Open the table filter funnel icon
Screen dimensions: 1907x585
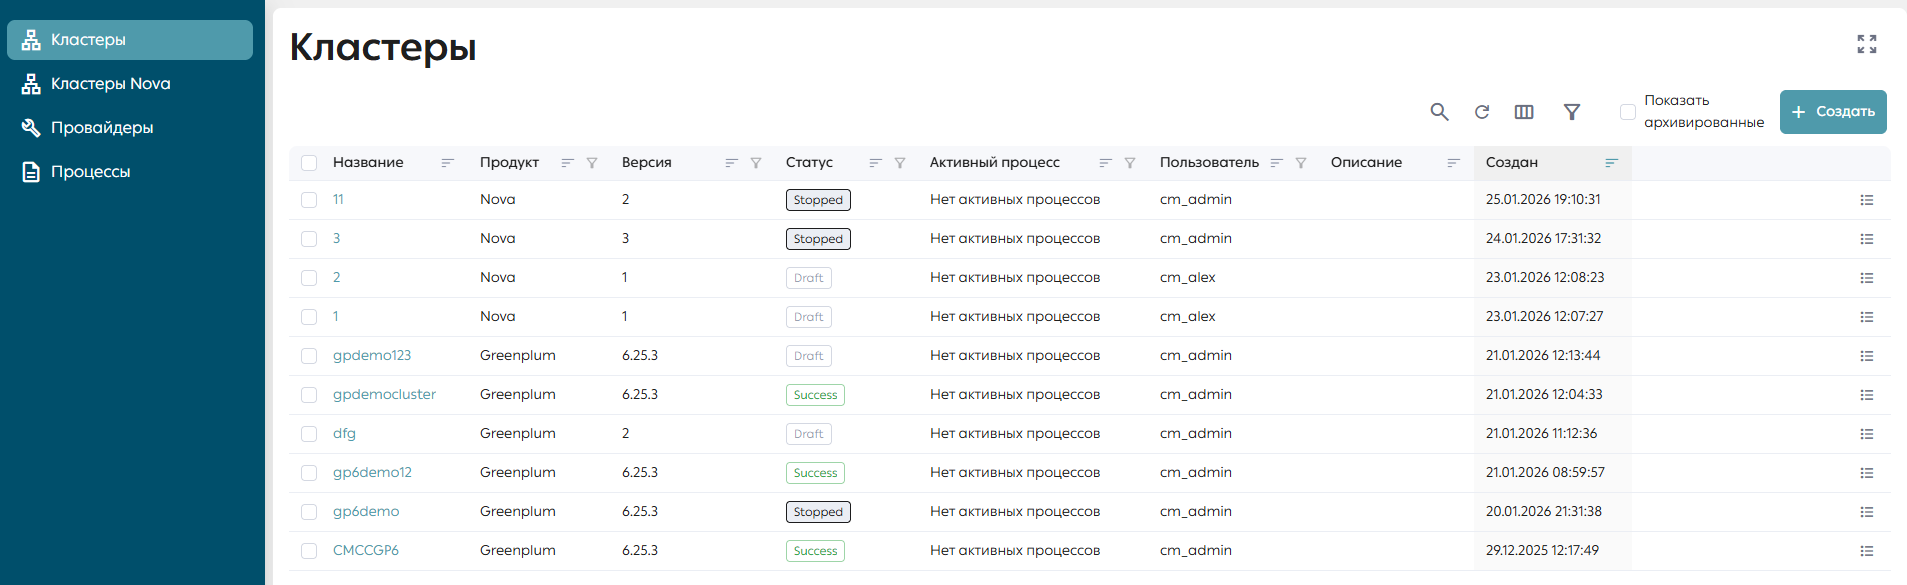point(1572,112)
